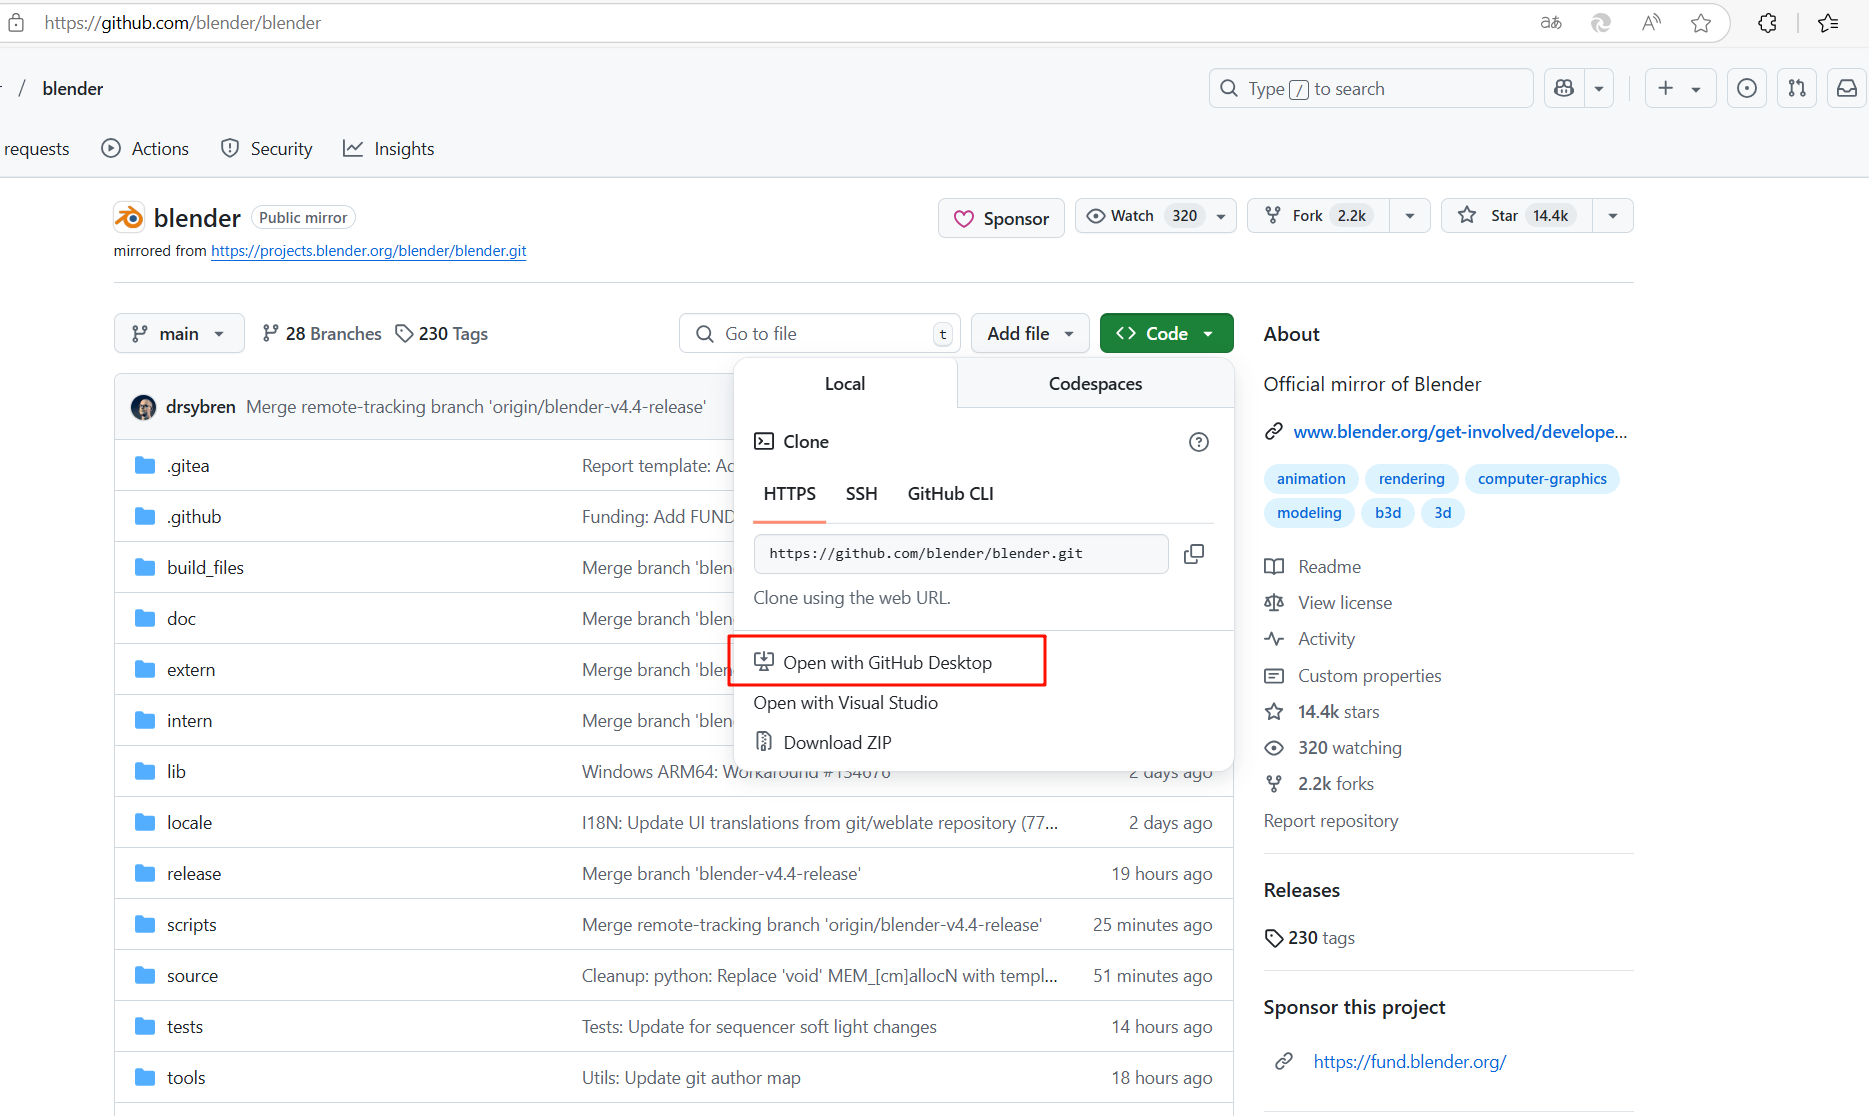The height and width of the screenshot is (1116, 1869).
Task: Open clone help question mark icon
Action: pos(1198,442)
